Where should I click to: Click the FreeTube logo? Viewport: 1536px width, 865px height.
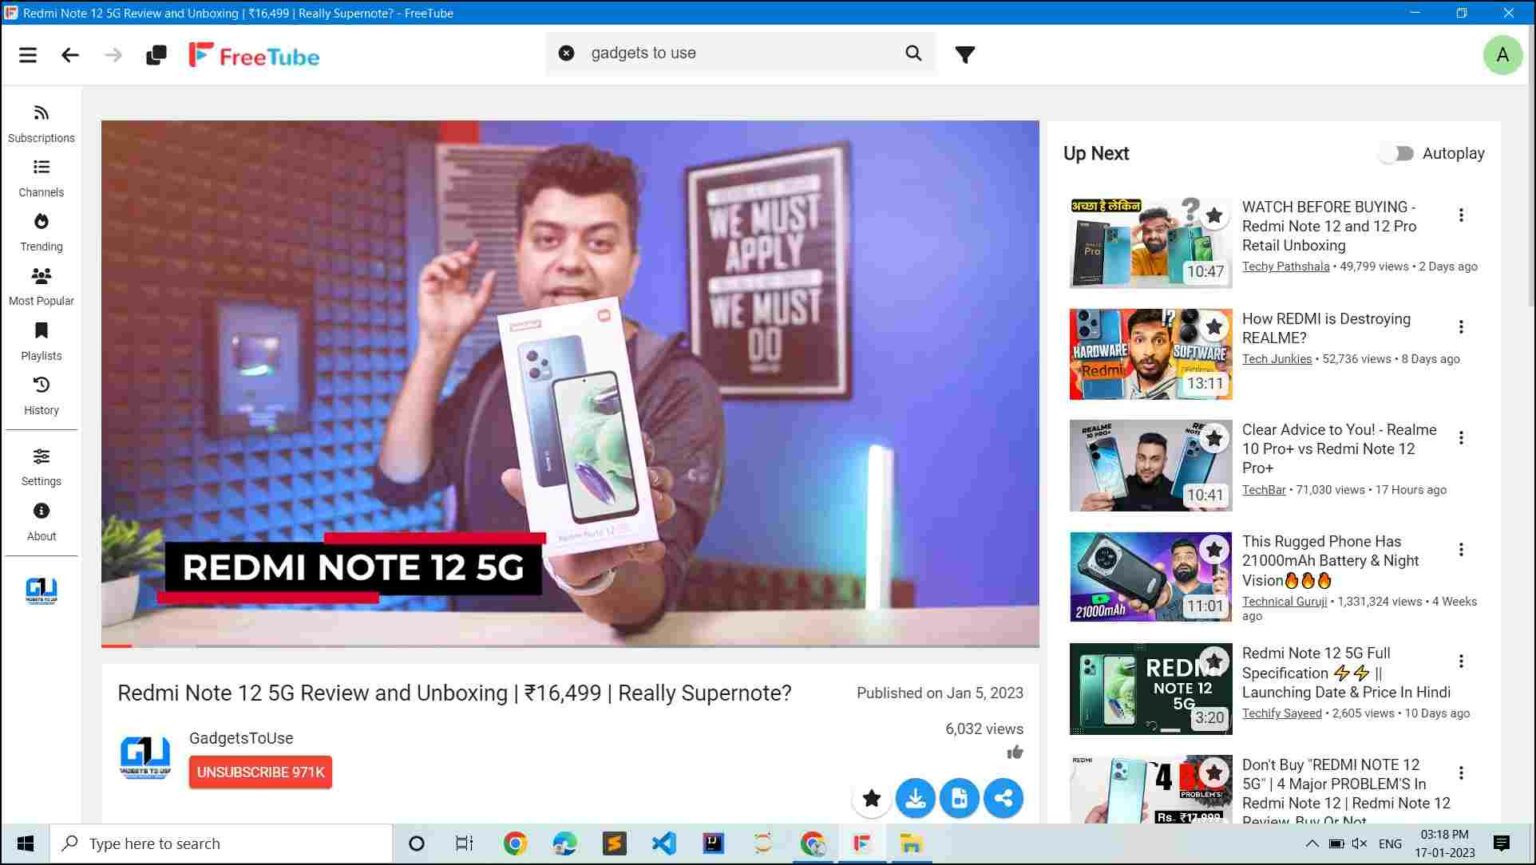coord(254,56)
